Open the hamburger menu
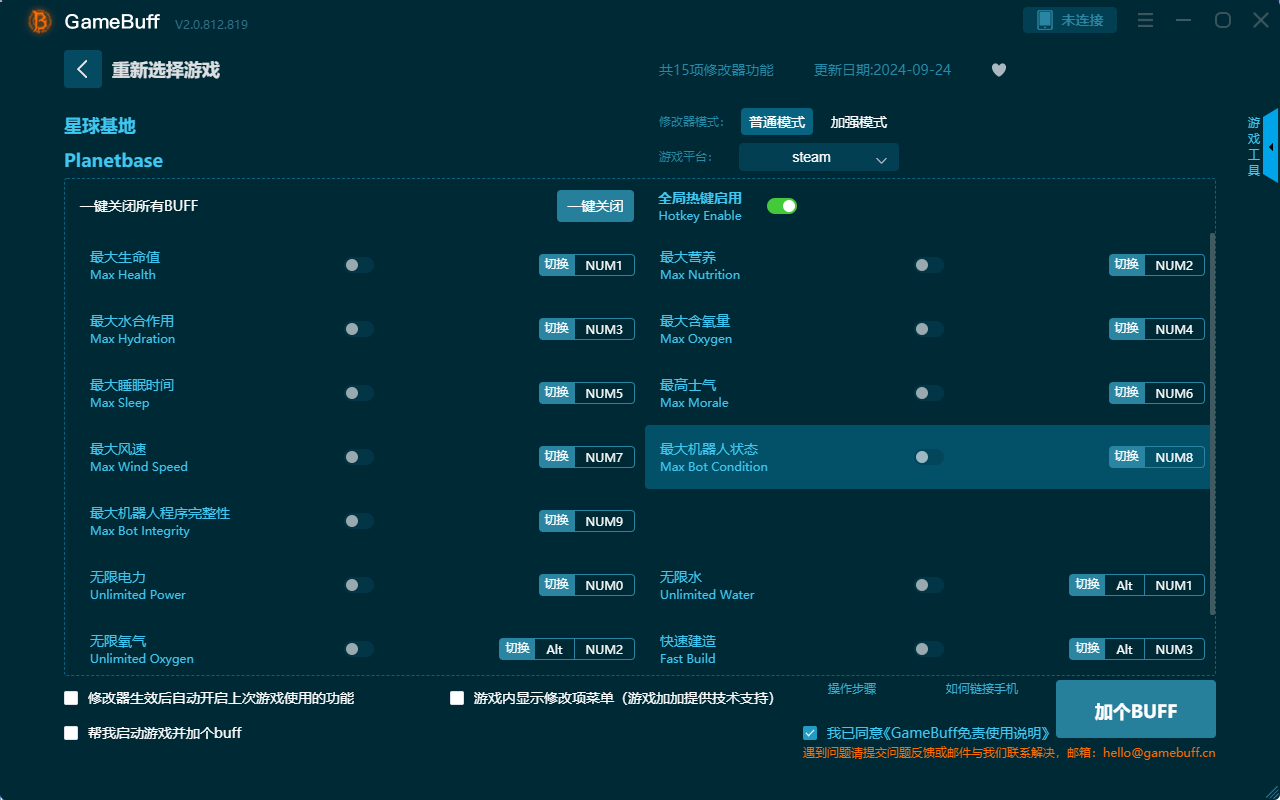Image resolution: width=1280 pixels, height=800 pixels. 1145,19
